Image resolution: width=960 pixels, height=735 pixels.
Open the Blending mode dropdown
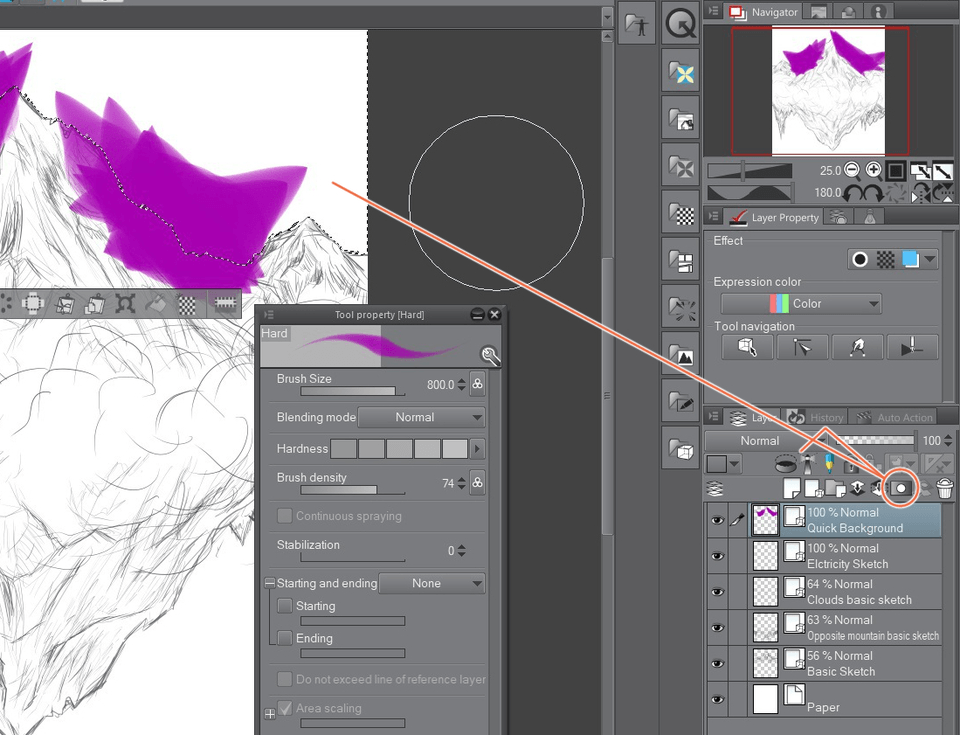[421, 417]
